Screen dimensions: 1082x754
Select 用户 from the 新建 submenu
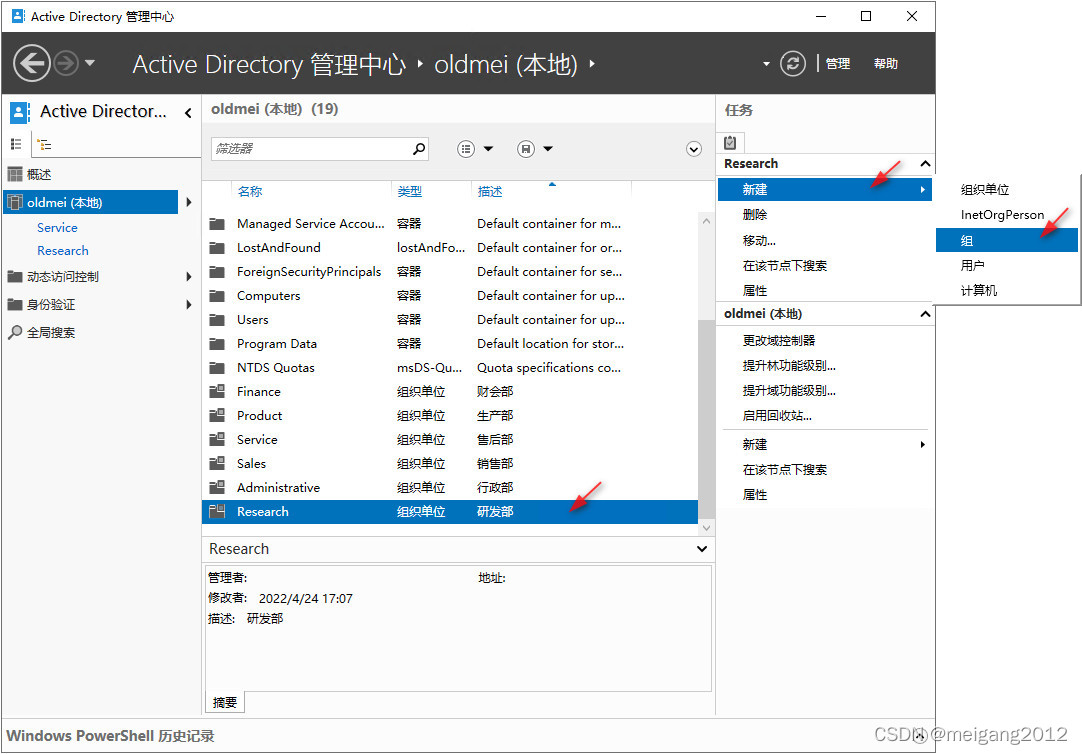(972, 266)
